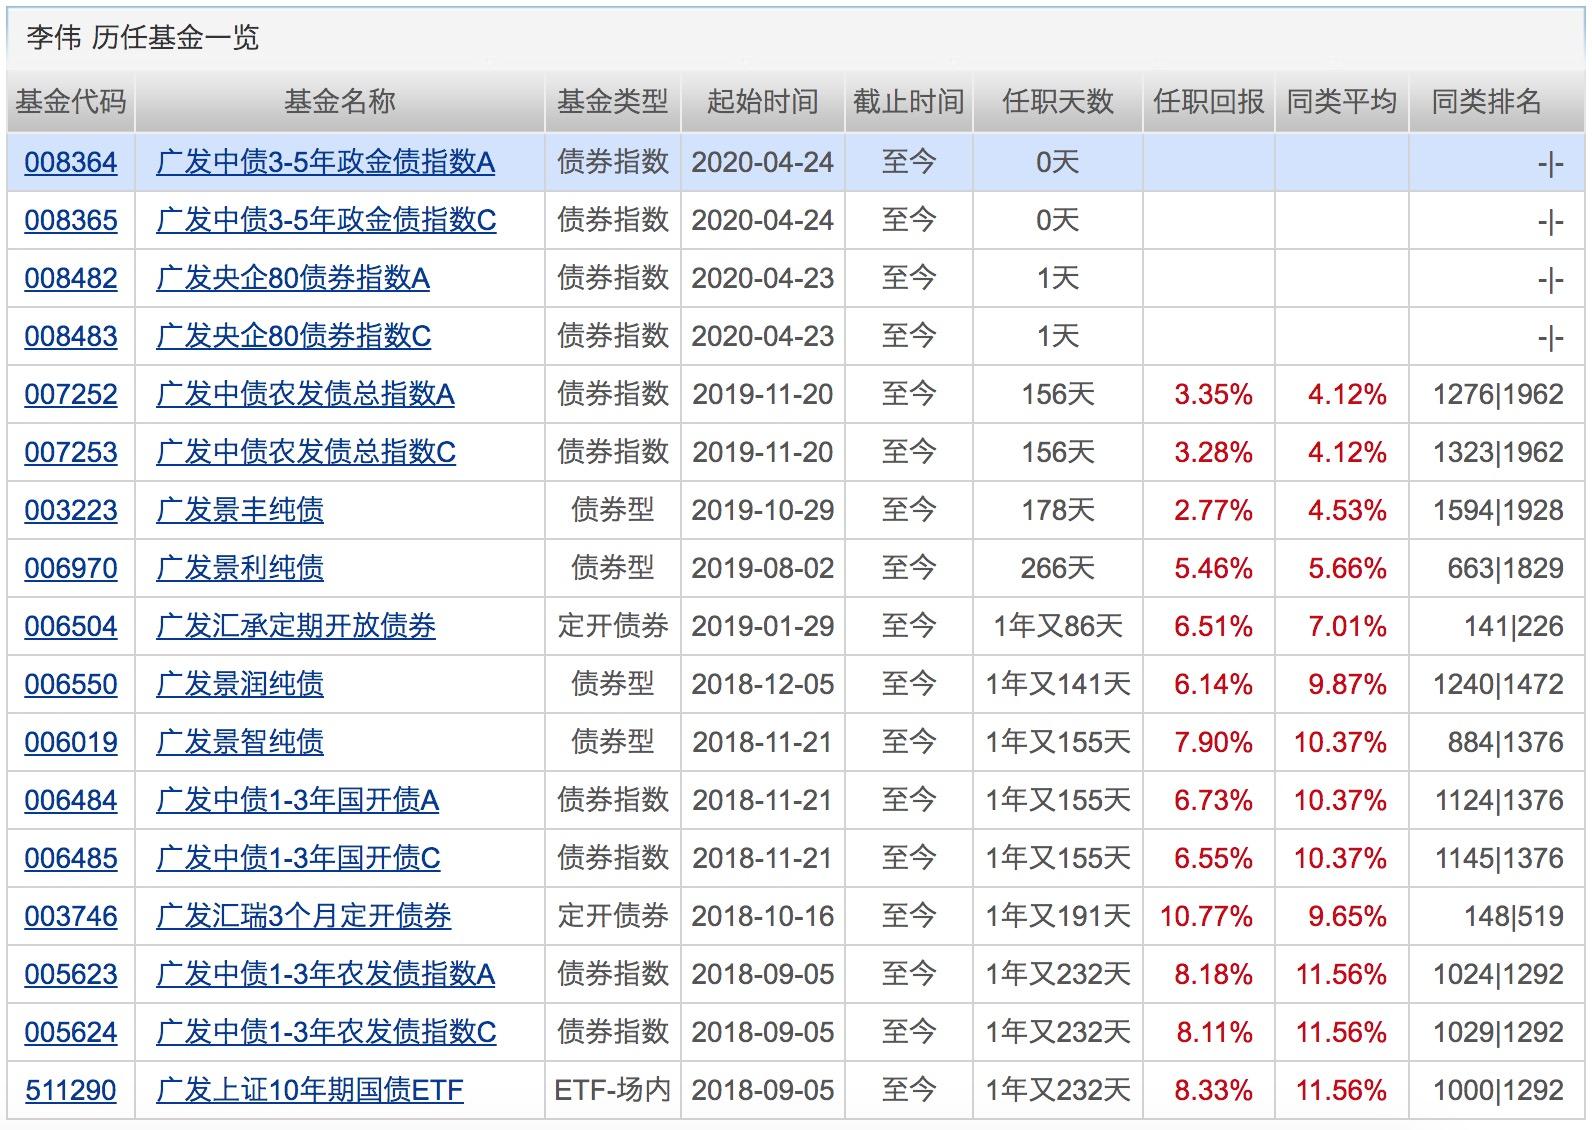Open fund 广发中债1-3年国开债A
The height and width of the screenshot is (1130, 1592).
point(298,800)
